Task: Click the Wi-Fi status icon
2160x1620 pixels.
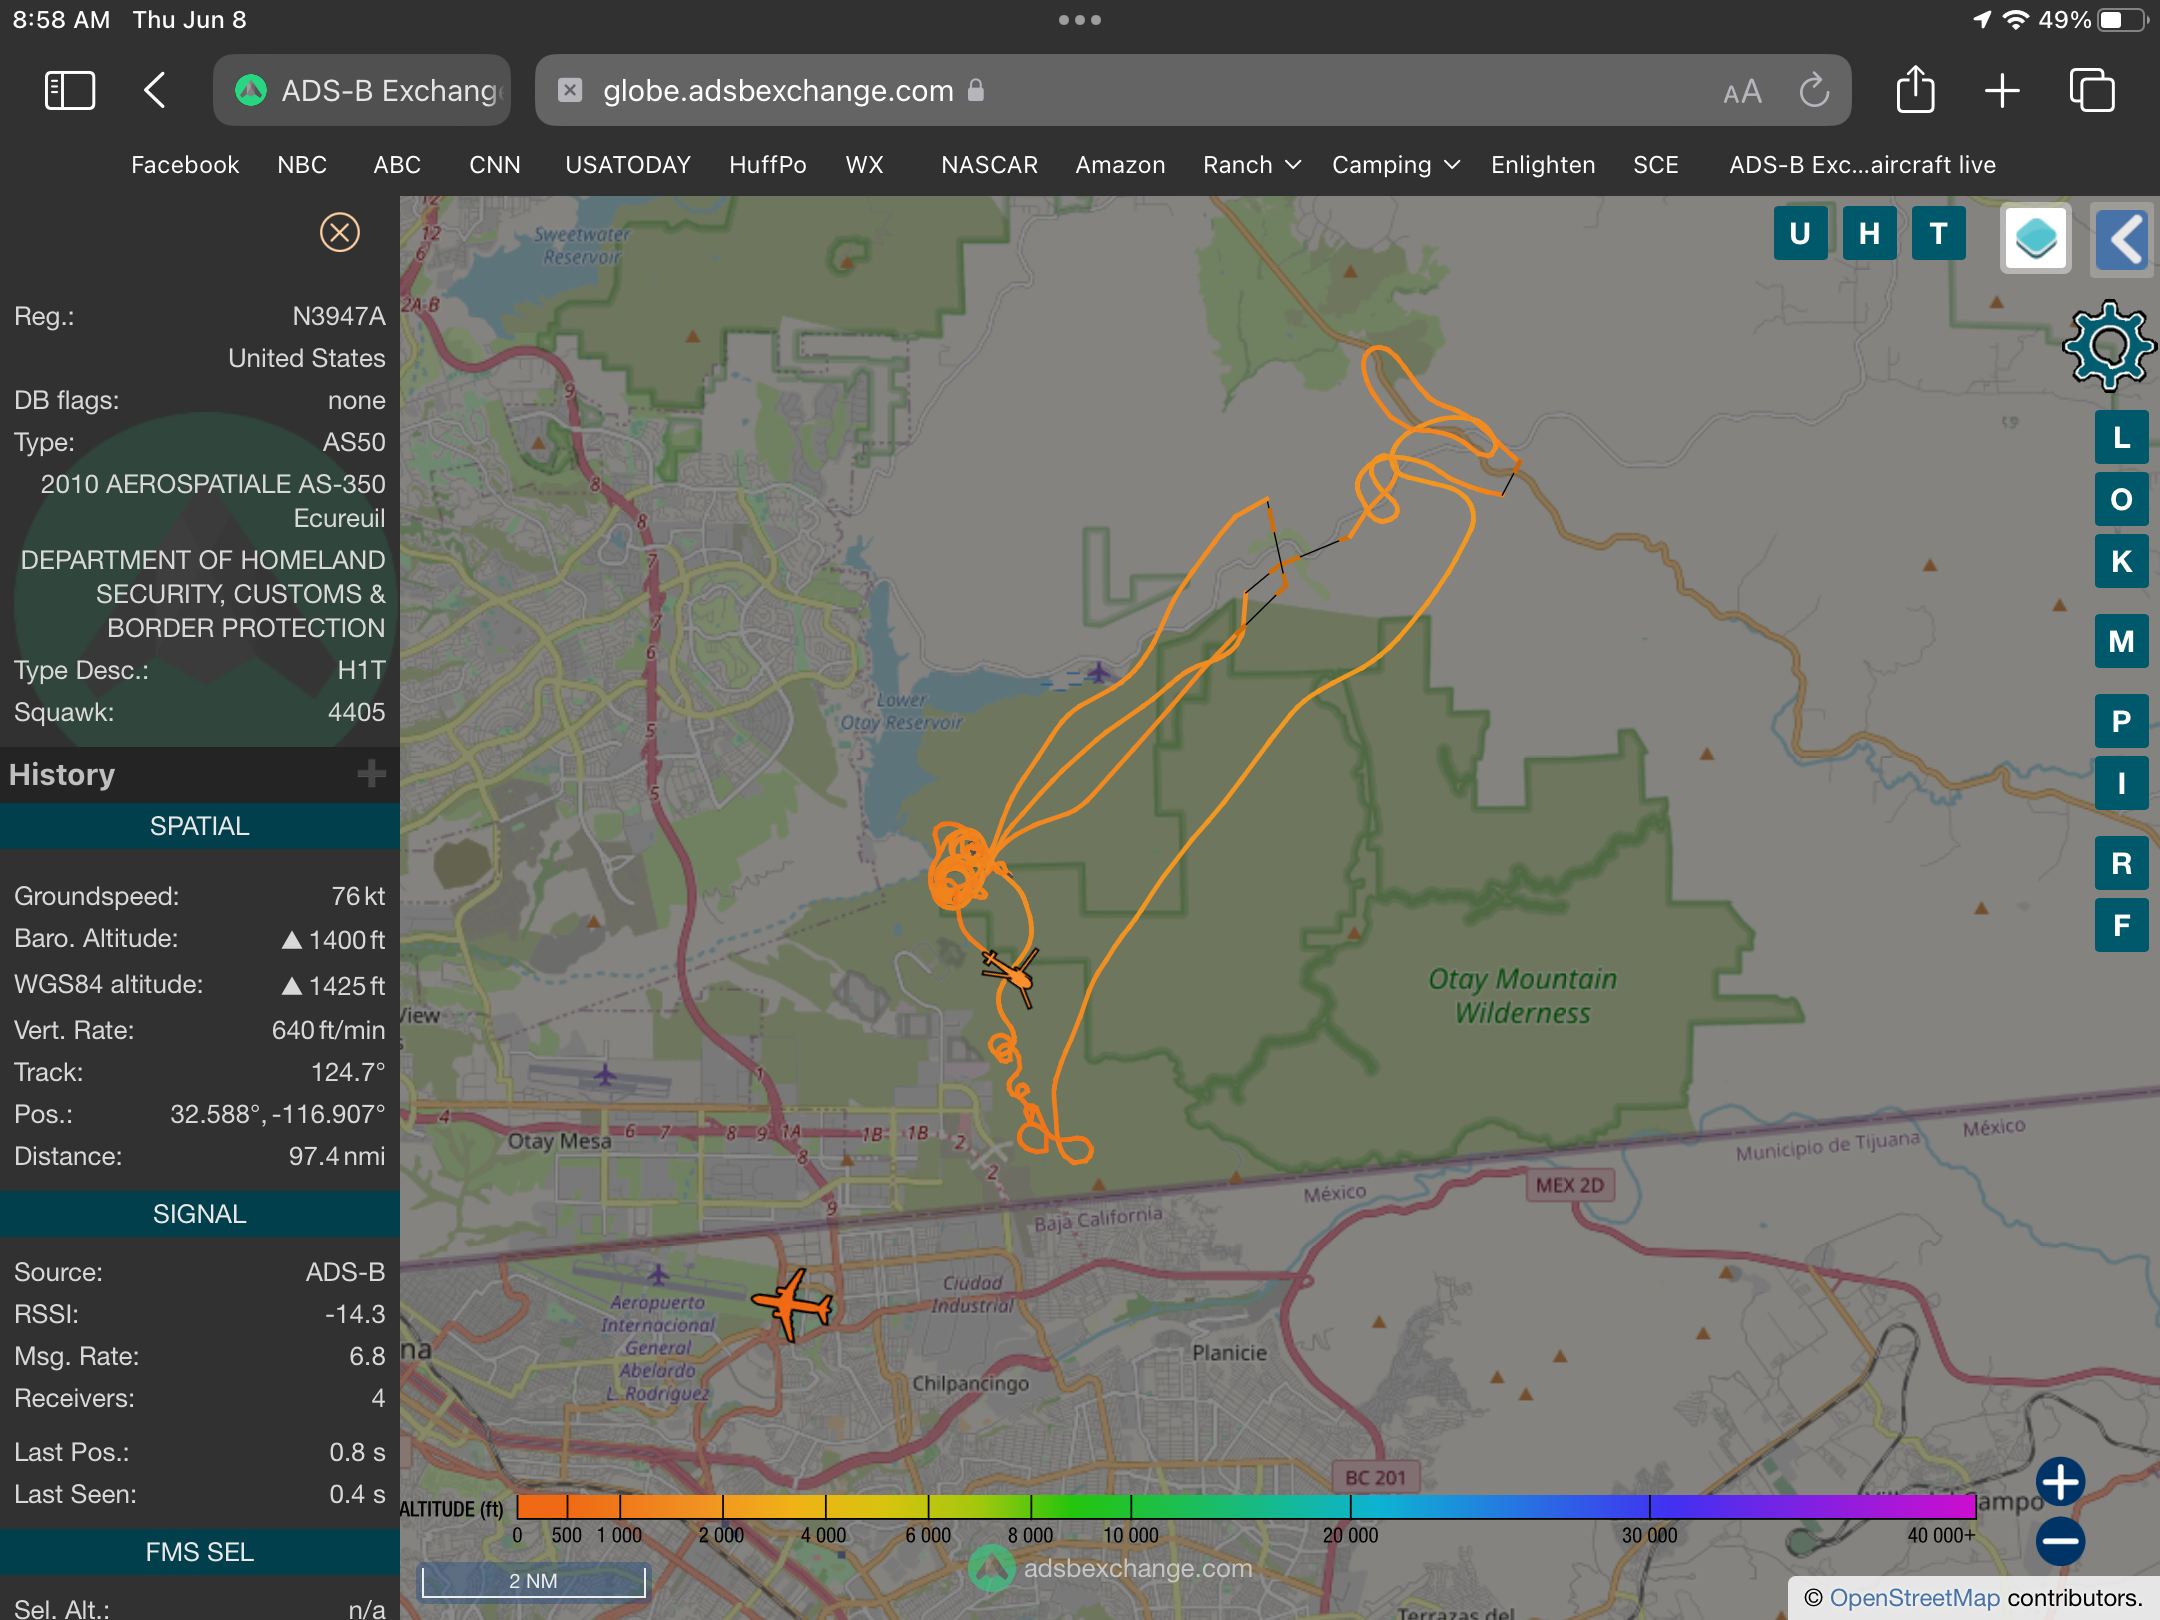Action: (x=2017, y=20)
